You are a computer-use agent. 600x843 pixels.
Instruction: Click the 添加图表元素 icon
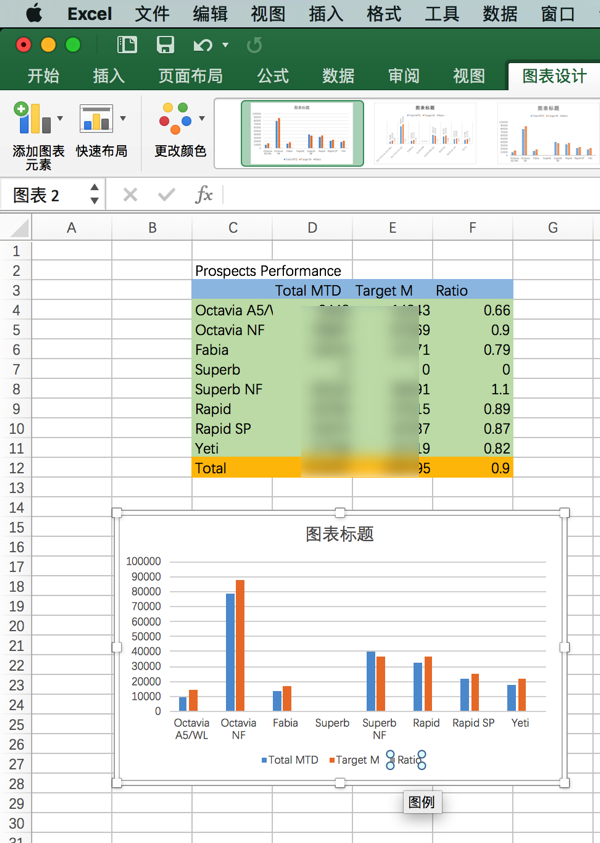coord(32,118)
